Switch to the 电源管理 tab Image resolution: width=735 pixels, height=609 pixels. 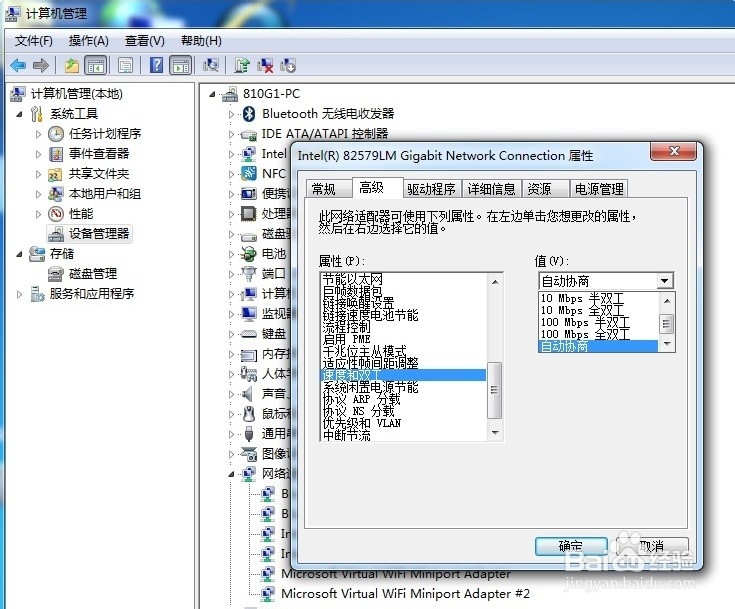tap(599, 189)
